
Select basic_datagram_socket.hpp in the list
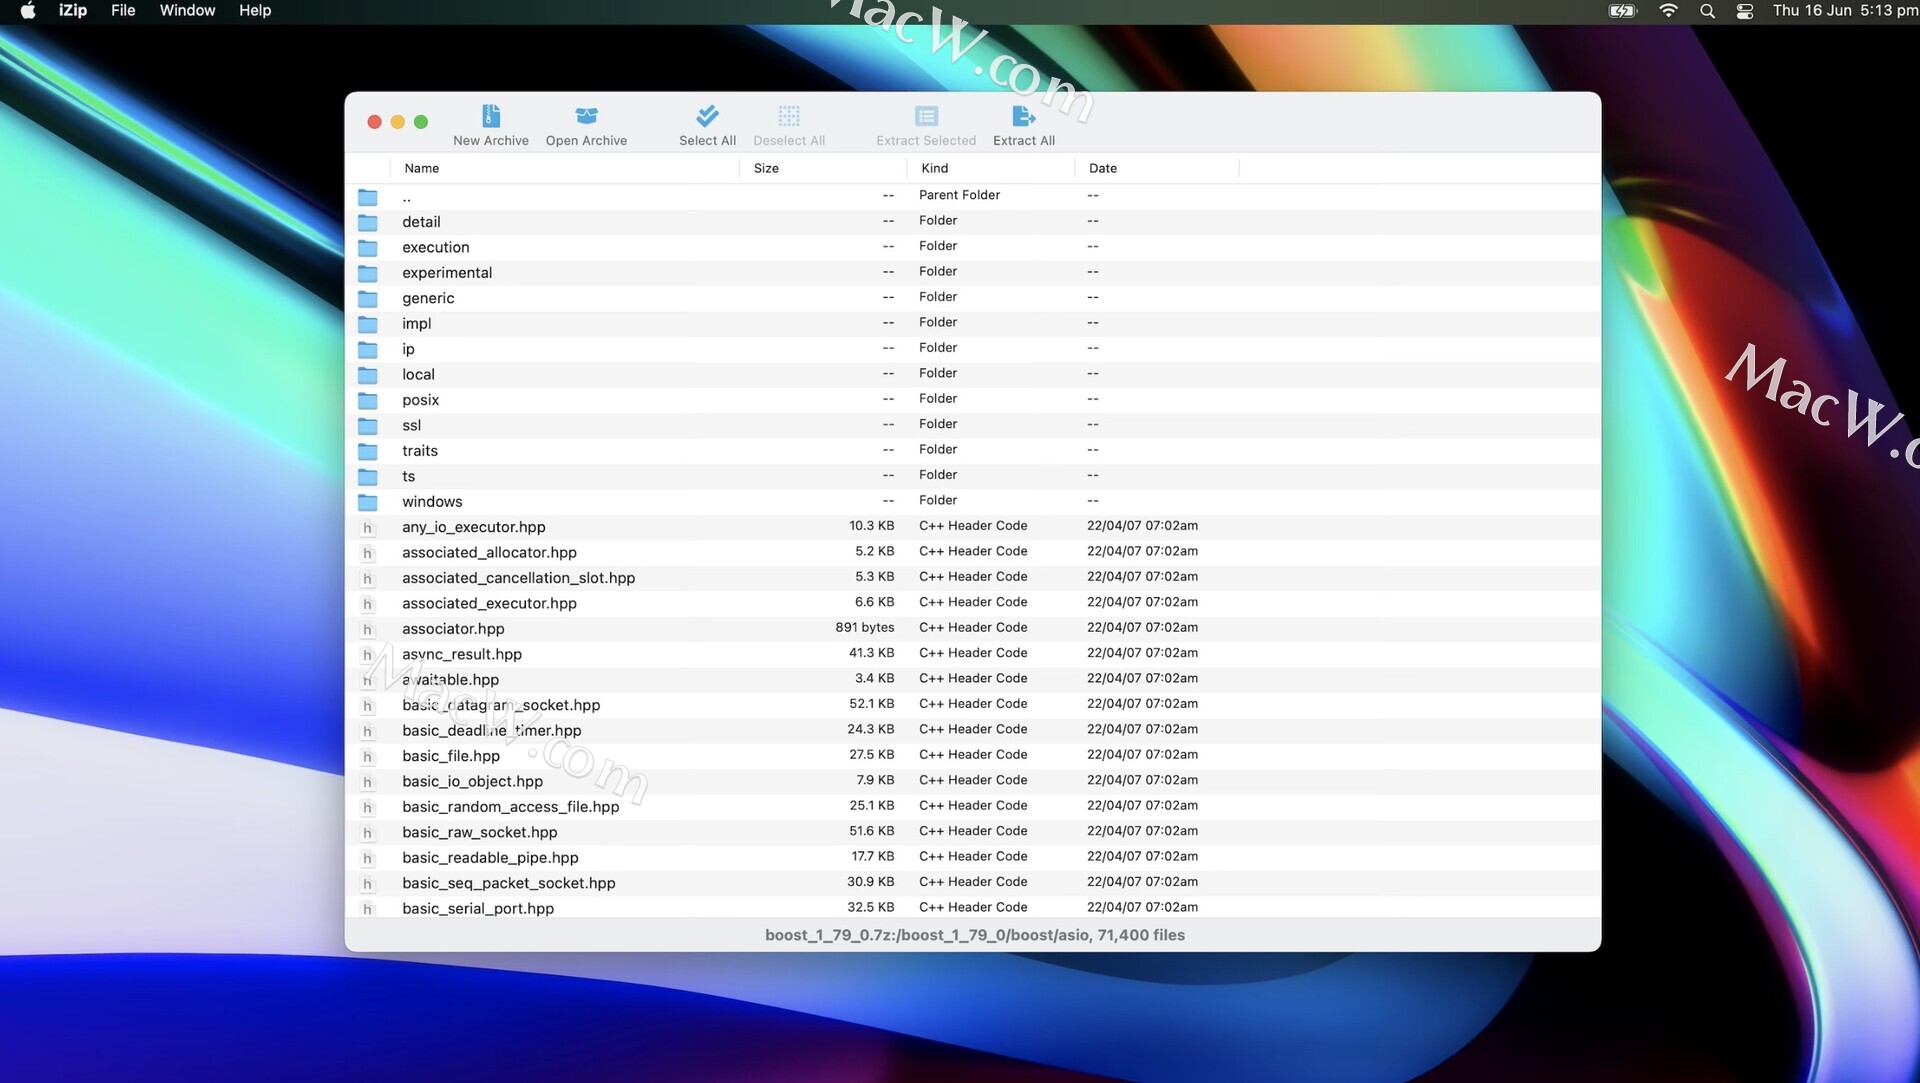tap(972, 705)
